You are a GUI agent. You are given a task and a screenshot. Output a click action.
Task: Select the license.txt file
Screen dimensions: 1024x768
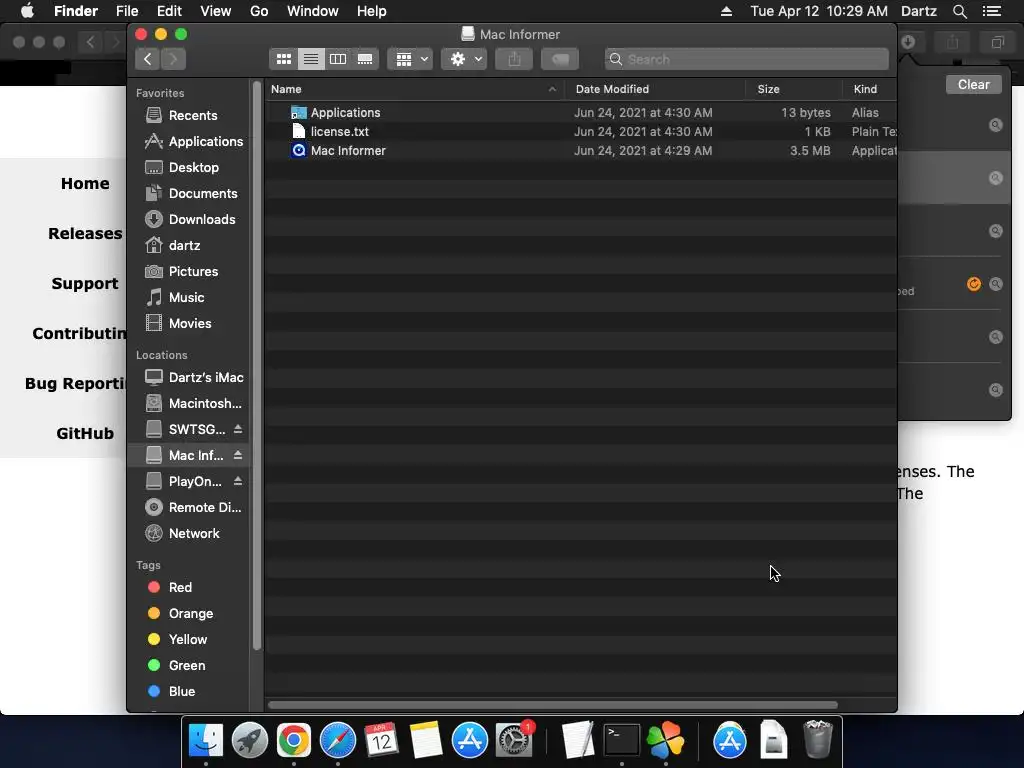(x=581, y=131)
